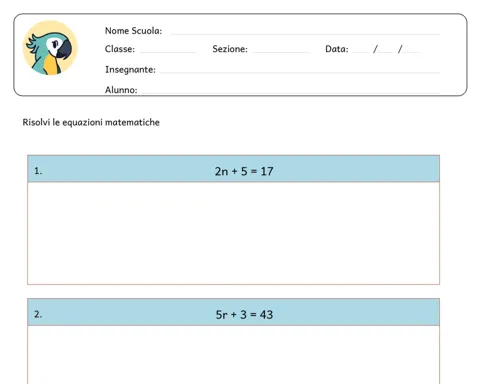Viewport: 480px width, 384px height.
Task: Click the 'Risolvi le equazioni matematiche' heading
Action: [91, 122]
